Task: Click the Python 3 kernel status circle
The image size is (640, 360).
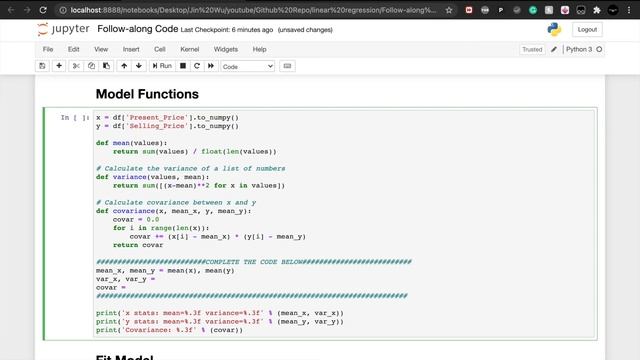Action: tap(599, 49)
